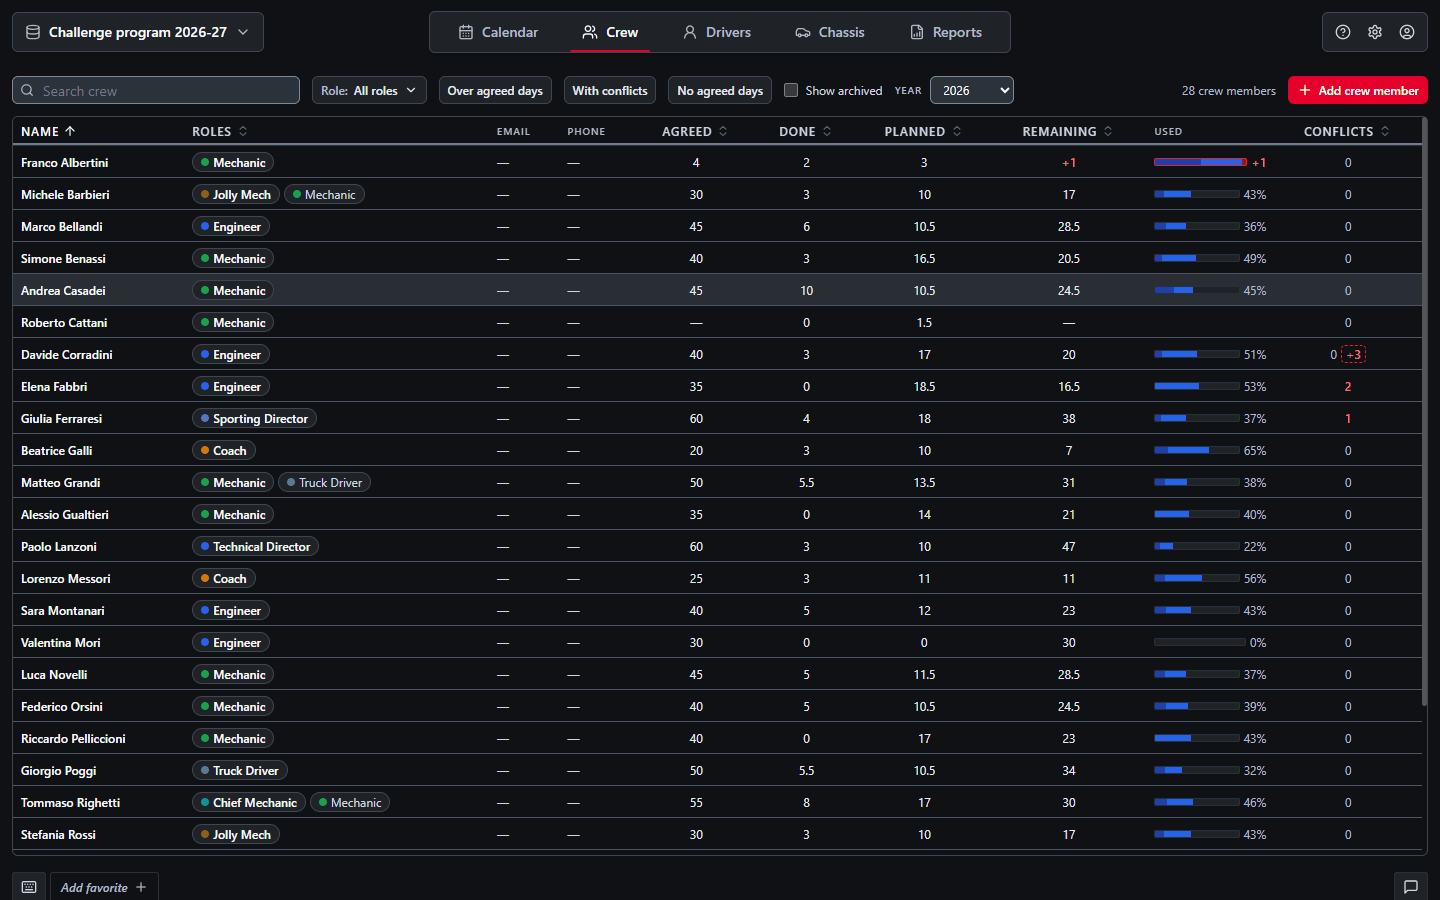
Task: Click Elena Fabbri's conflicts count 2
Action: 1348,386
